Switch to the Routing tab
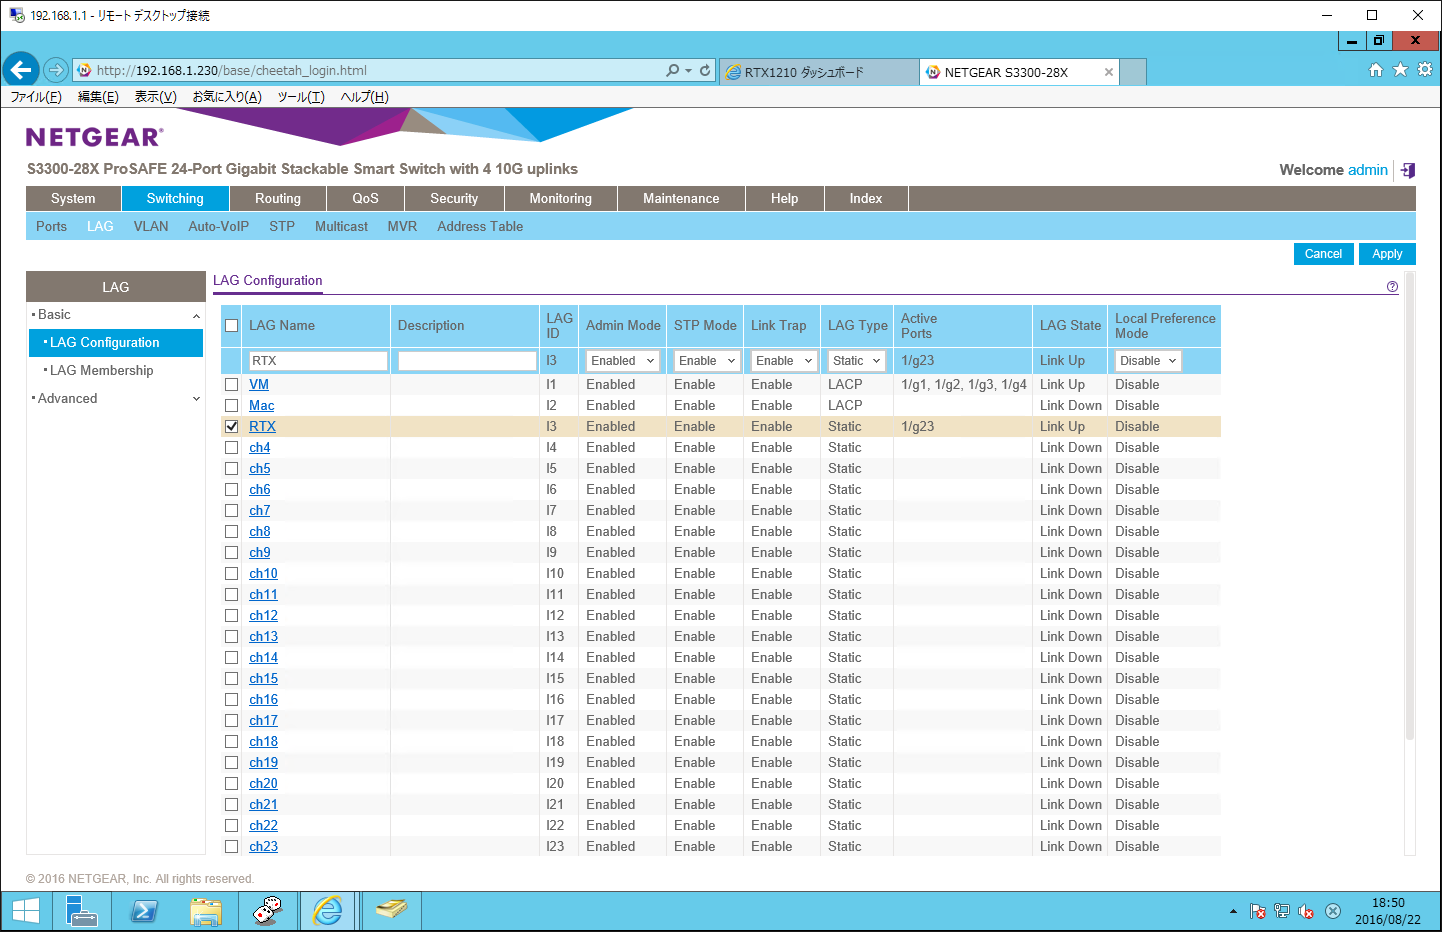 tap(278, 198)
